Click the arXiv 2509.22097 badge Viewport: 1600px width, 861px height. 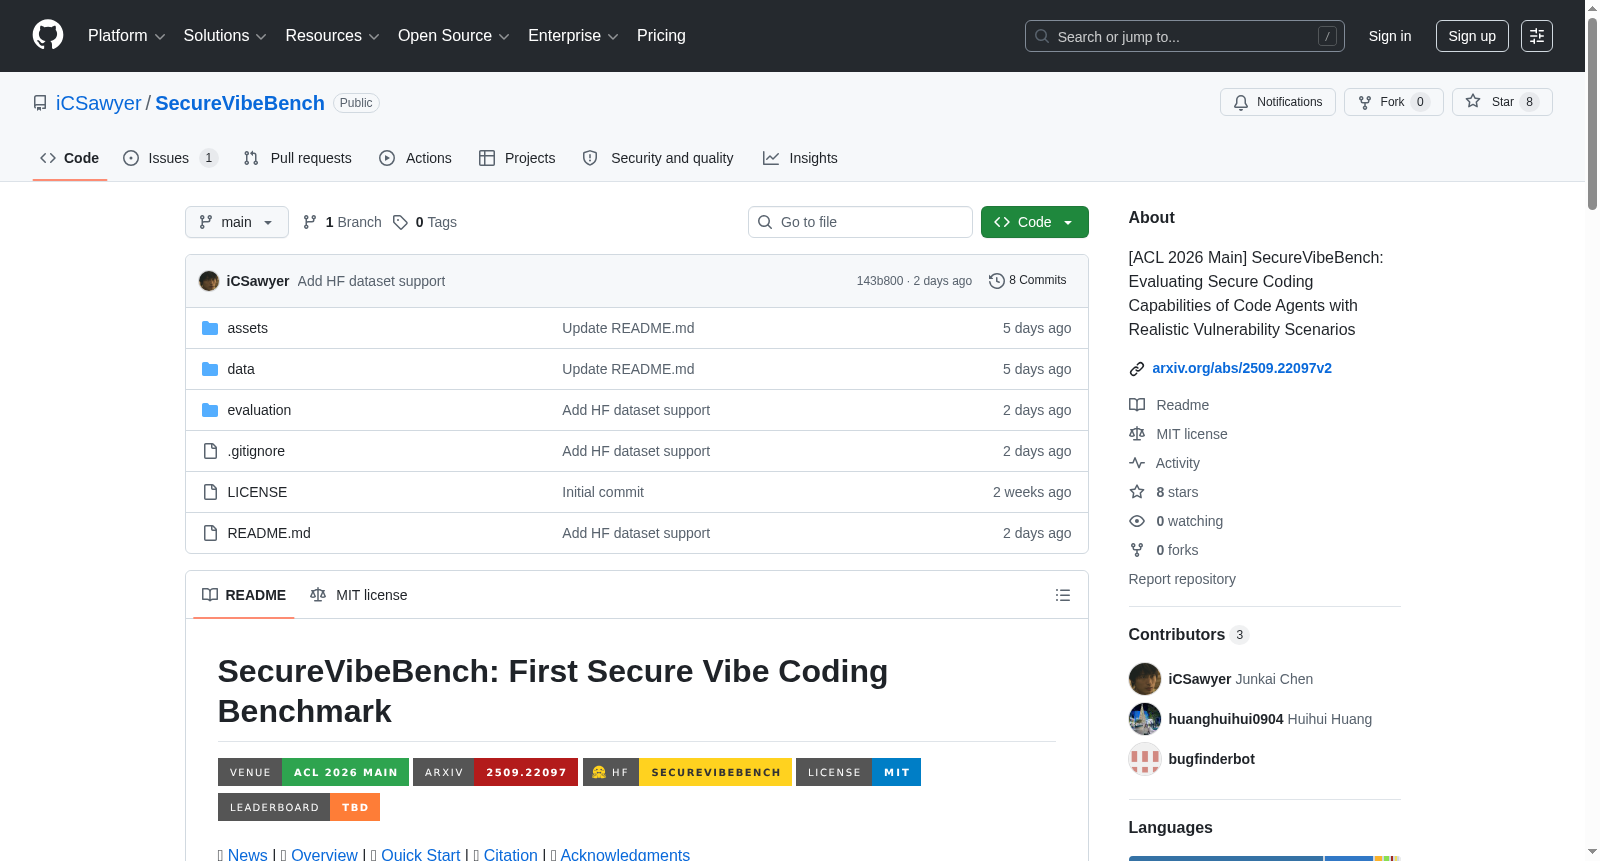pos(495,772)
